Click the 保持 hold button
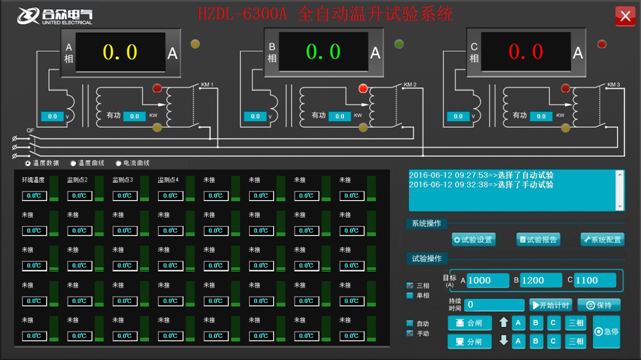The image size is (641, 360). click(x=599, y=305)
